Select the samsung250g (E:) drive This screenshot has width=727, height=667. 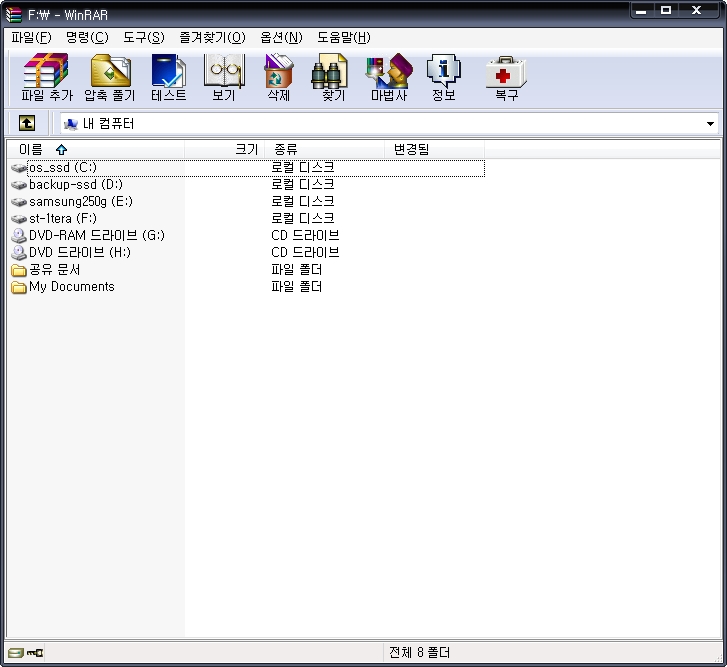pos(81,202)
